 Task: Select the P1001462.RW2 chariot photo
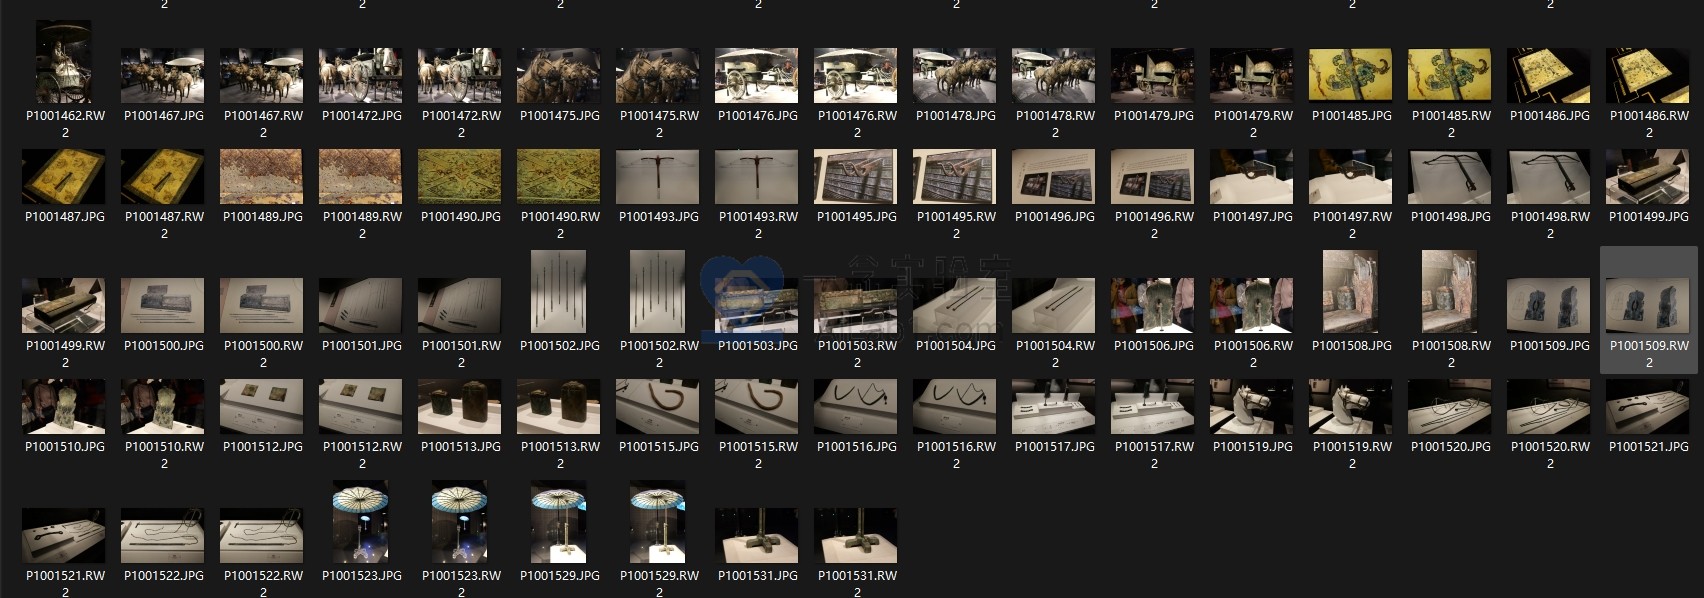point(64,63)
